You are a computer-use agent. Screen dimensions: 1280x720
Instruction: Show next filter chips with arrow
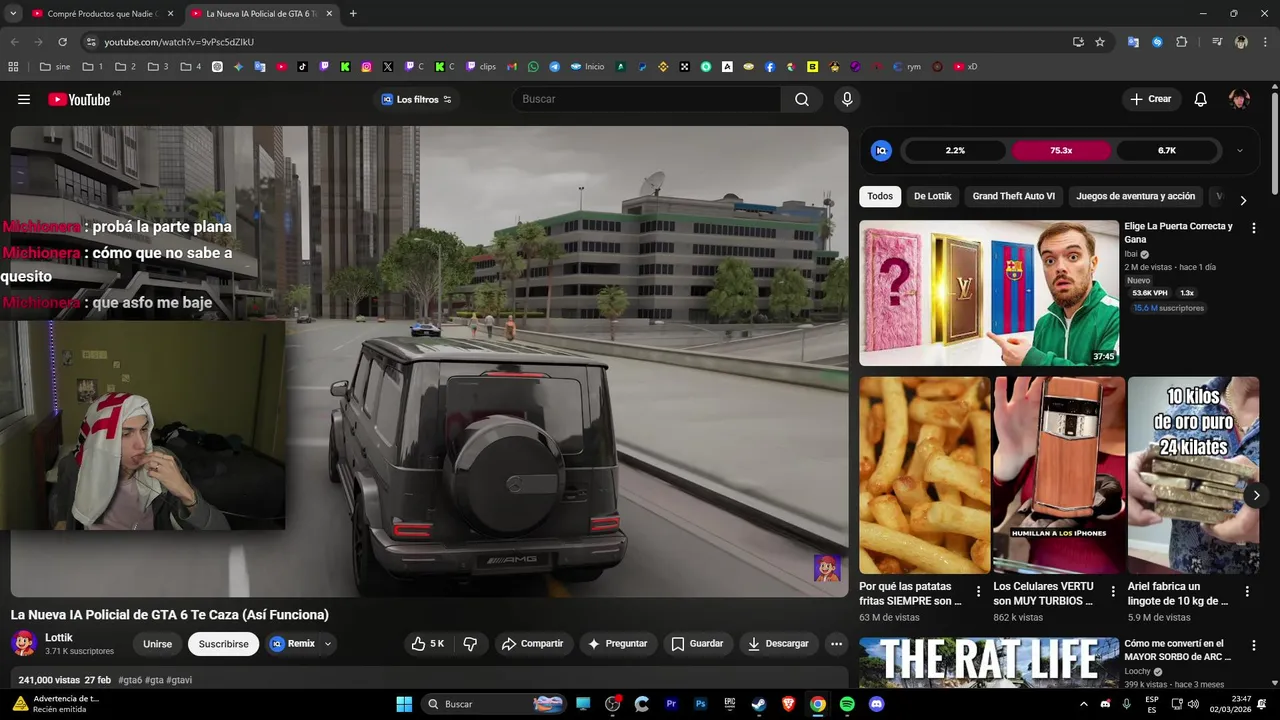pos(1243,200)
